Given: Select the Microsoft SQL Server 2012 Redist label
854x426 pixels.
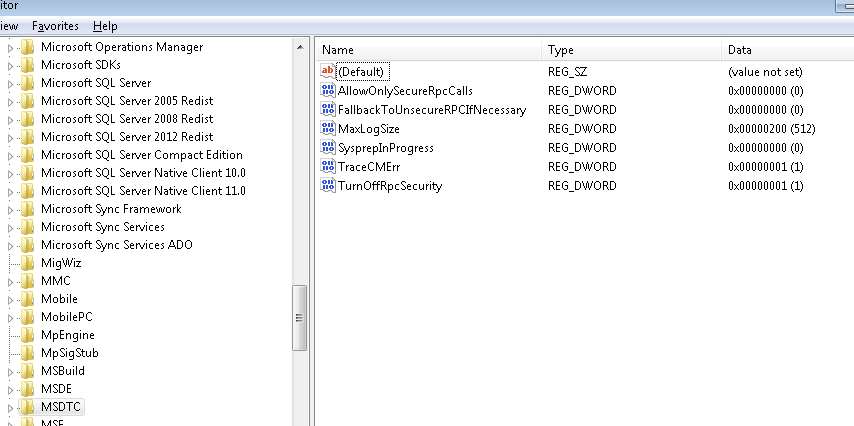Looking at the screenshot, I should 127,137.
